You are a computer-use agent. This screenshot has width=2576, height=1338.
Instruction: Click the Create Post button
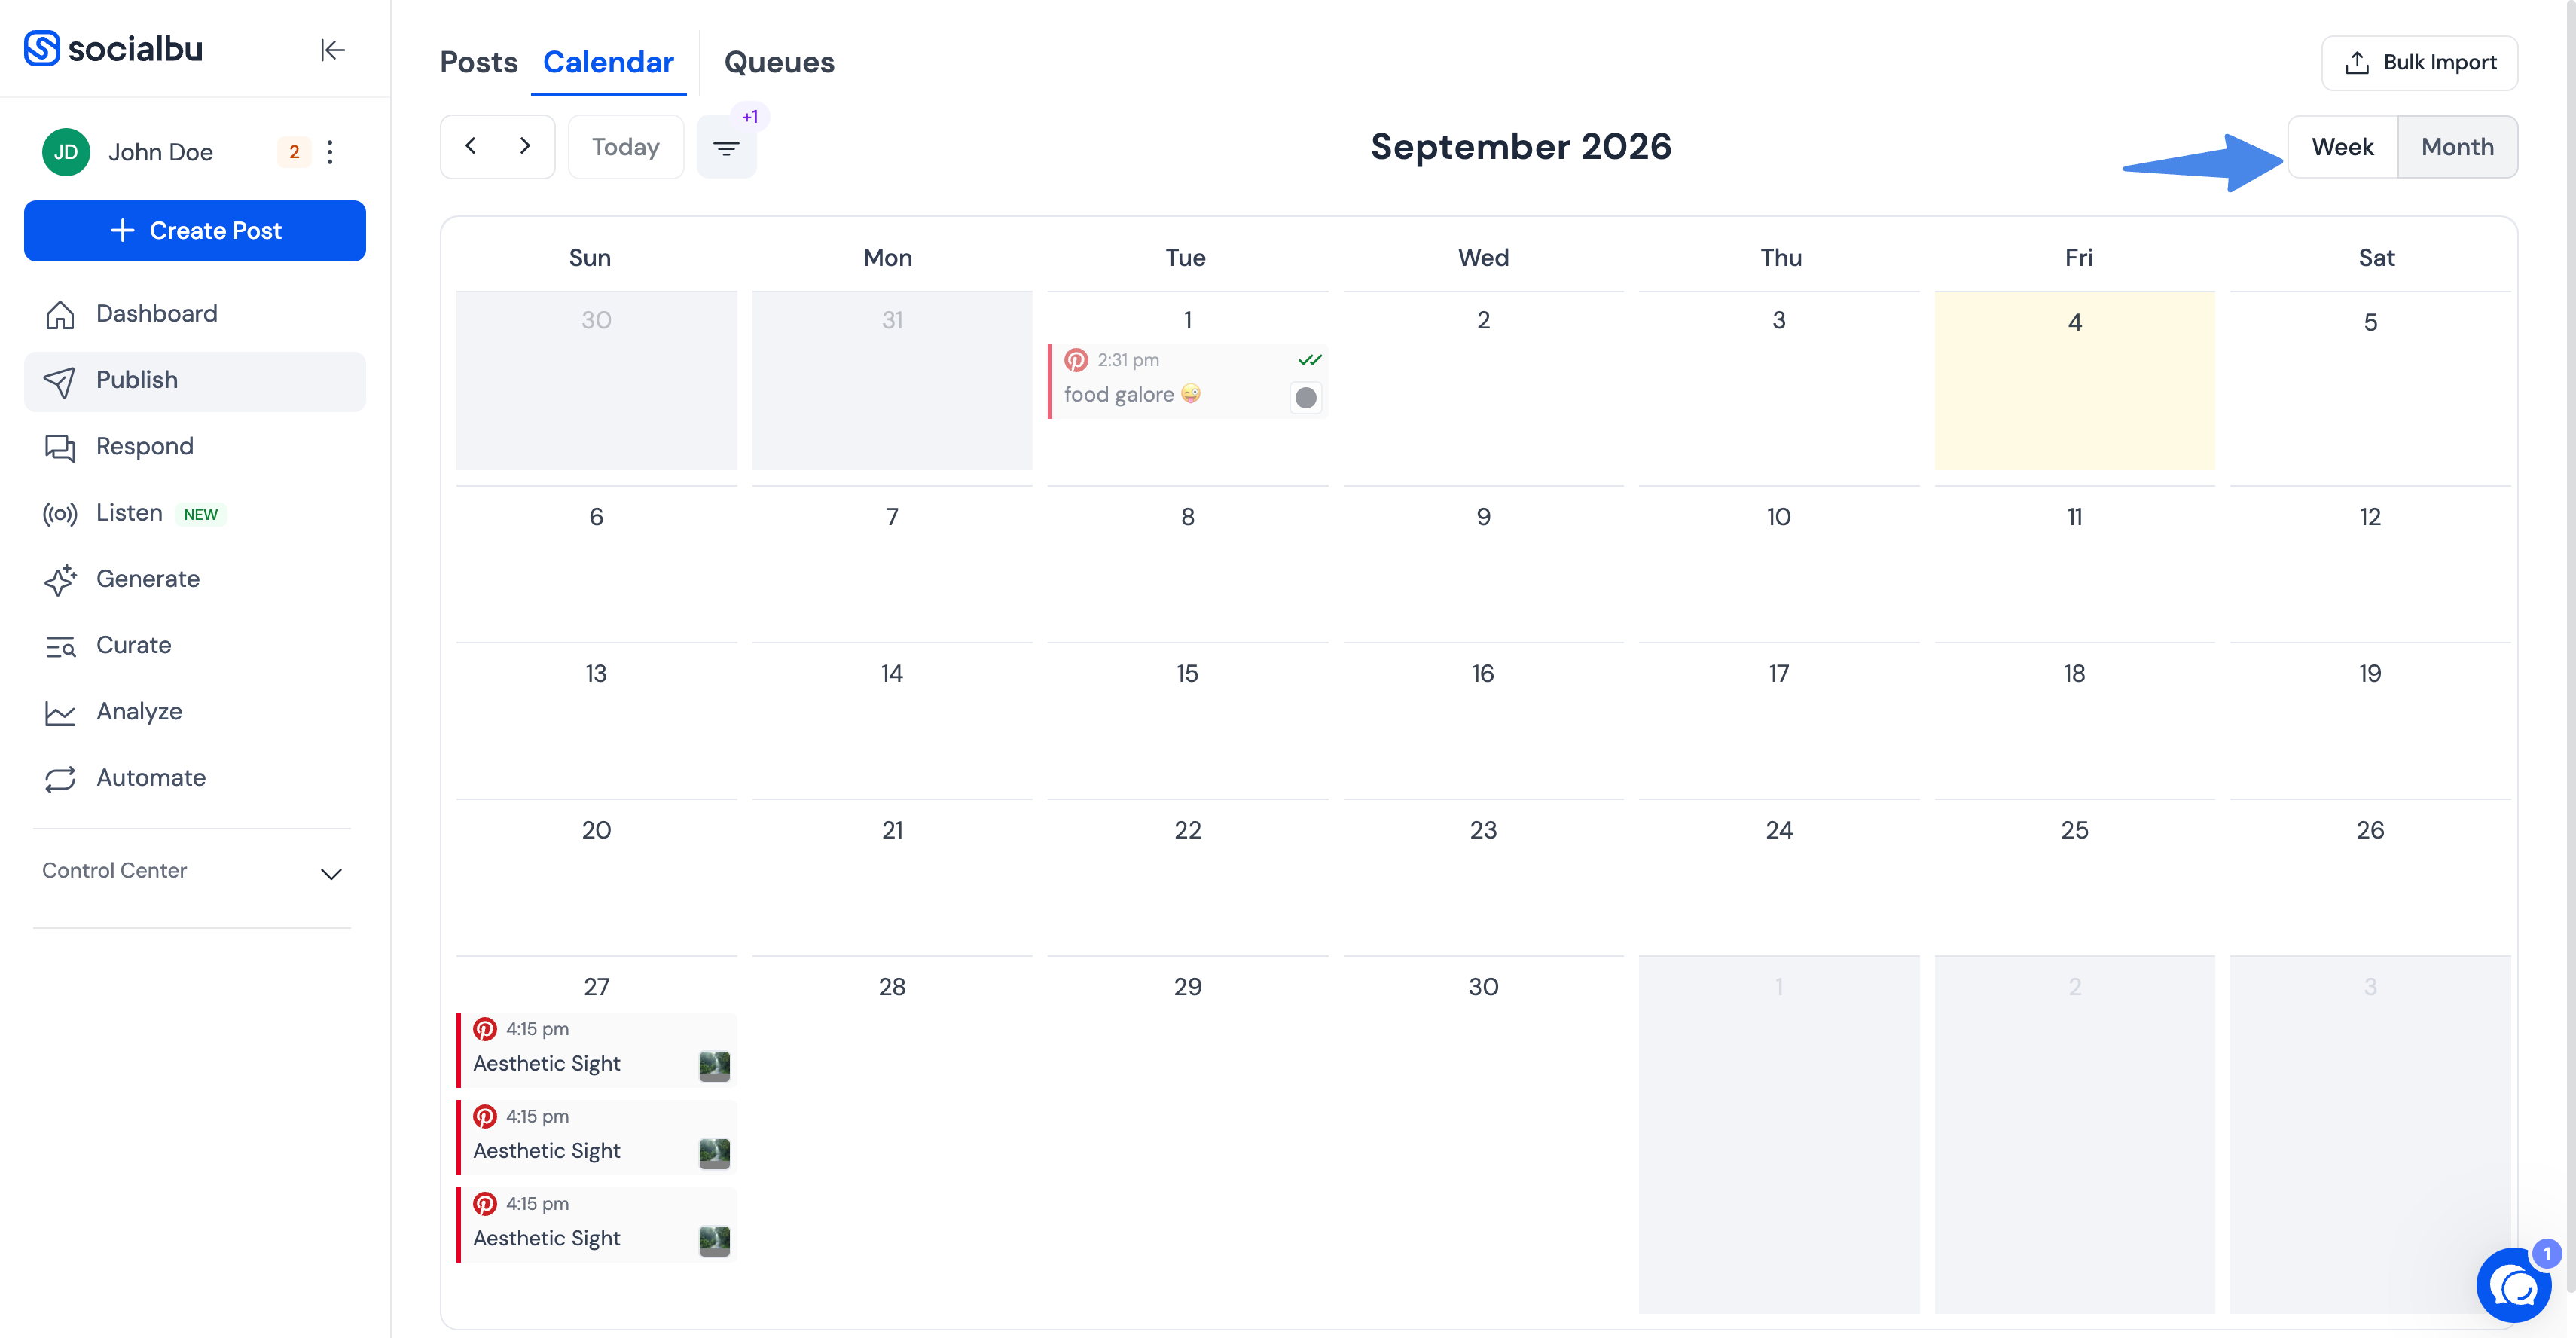tap(195, 231)
